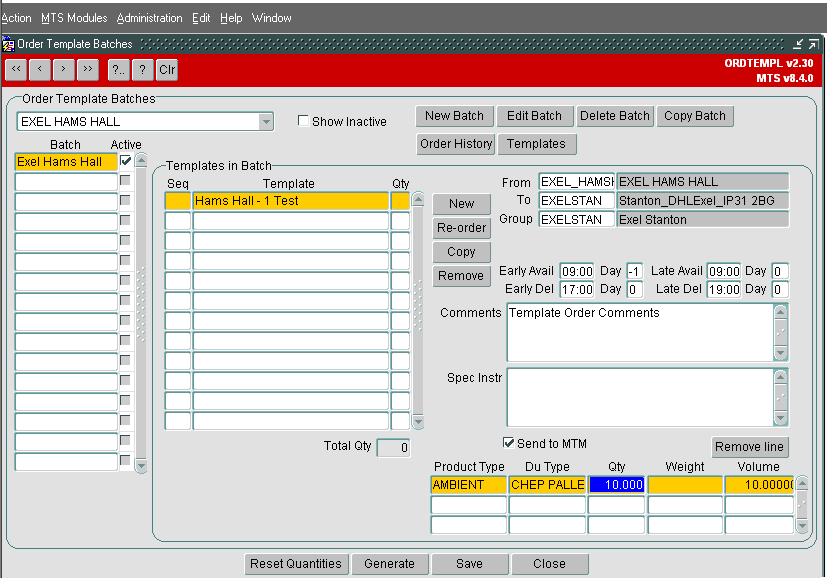This screenshot has height=578, width=827.
Task: Click the Re-order button
Action: tap(461, 228)
